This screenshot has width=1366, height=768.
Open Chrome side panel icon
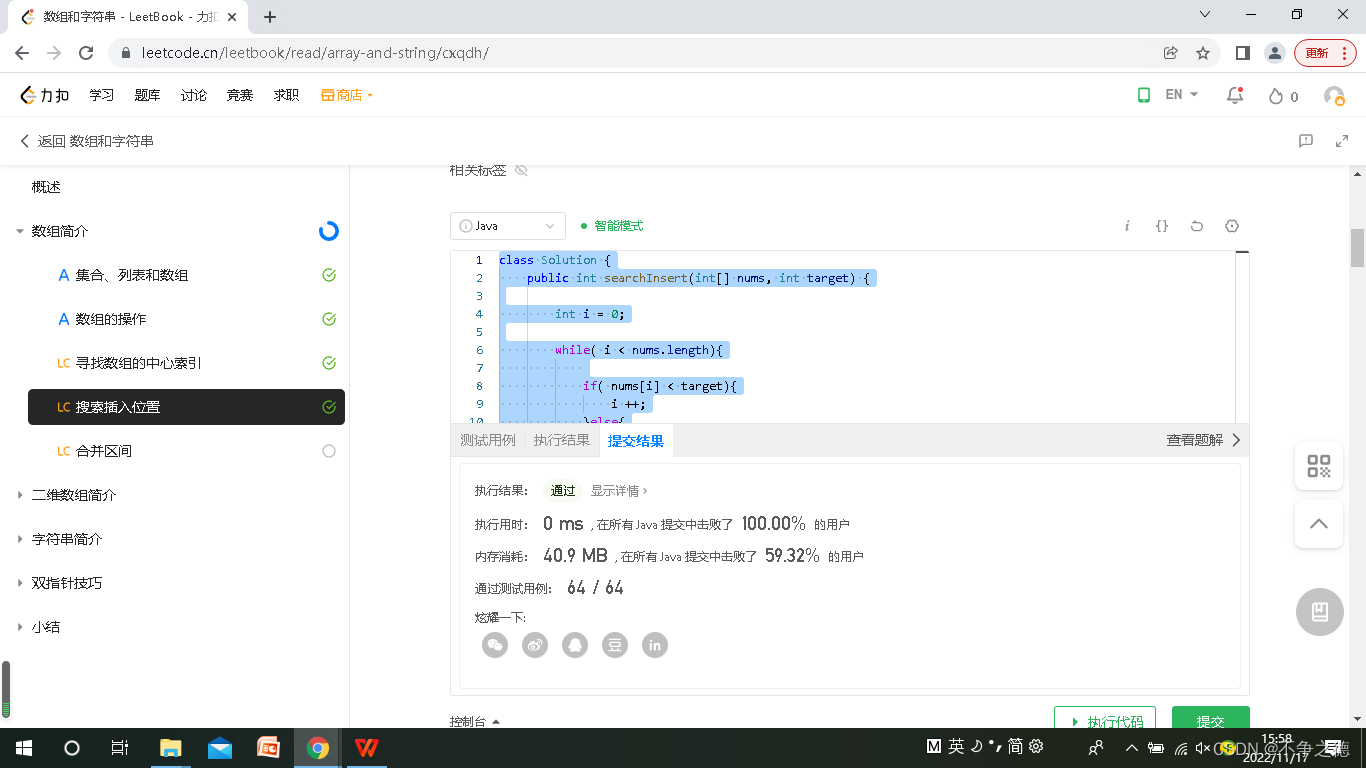(x=1243, y=53)
